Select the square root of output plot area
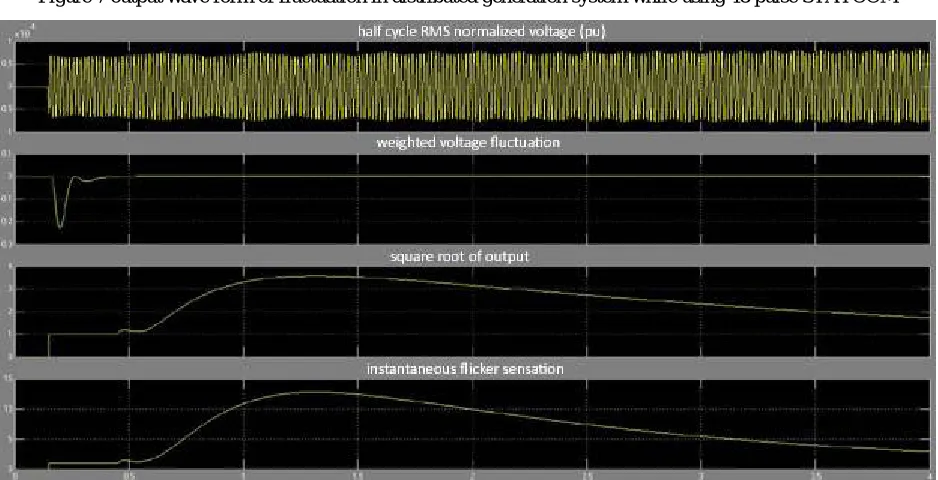The image size is (938, 480). [x=473, y=312]
